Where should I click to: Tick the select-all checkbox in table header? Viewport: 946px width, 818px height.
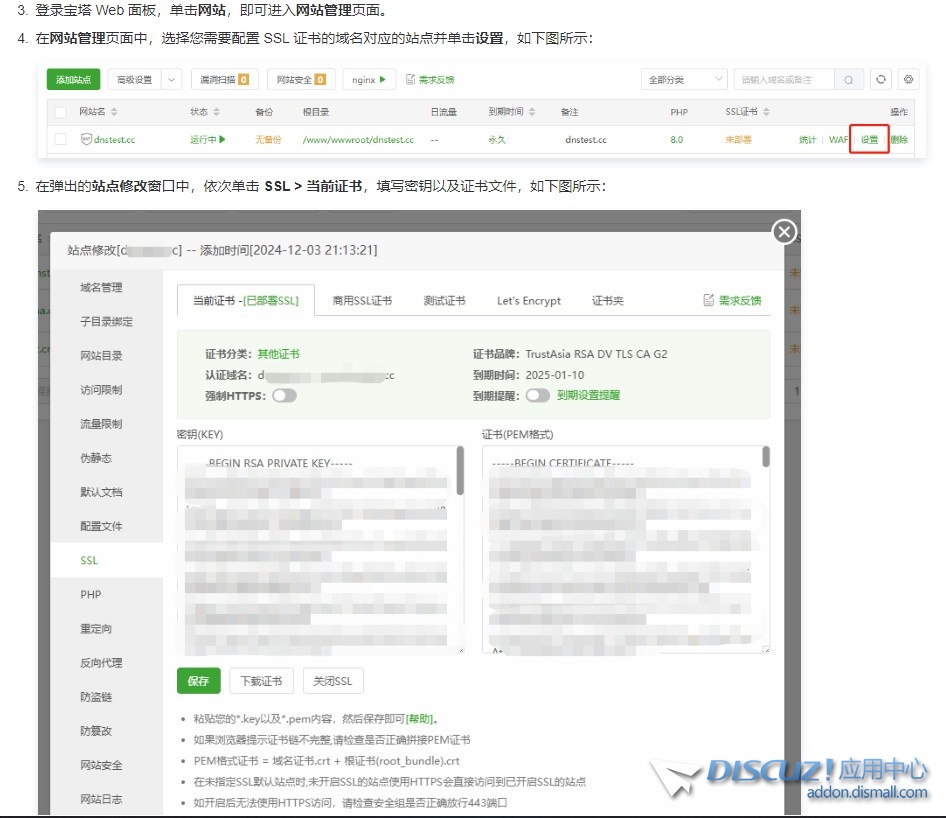[x=60, y=112]
